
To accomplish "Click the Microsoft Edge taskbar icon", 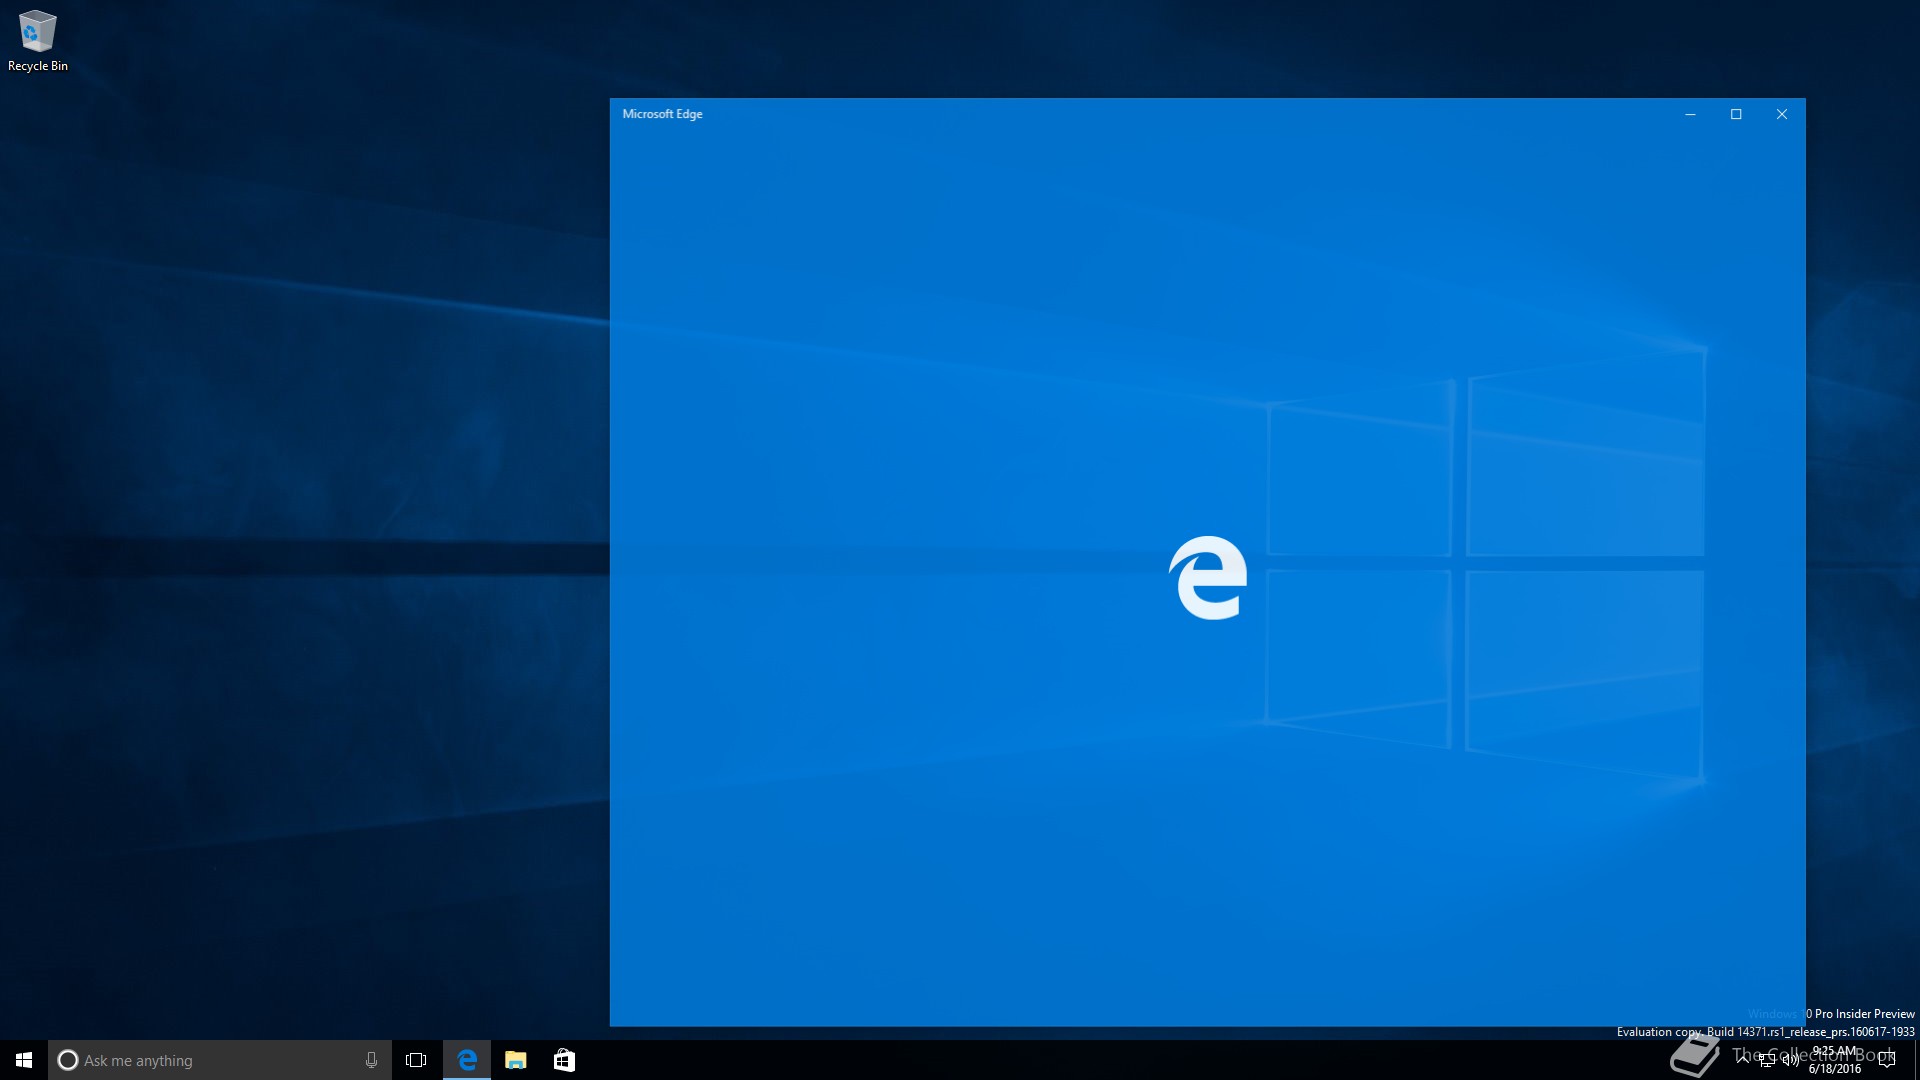I will point(467,1060).
